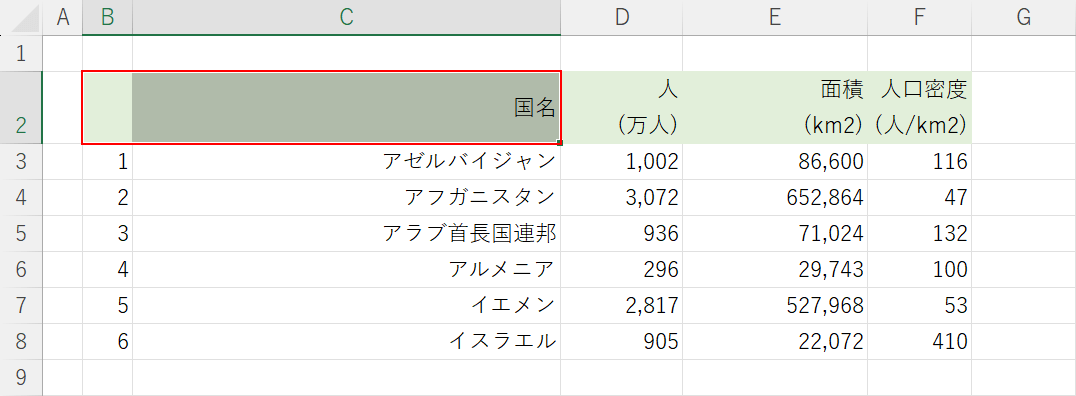The width and height of the screenshot is (1076, 396).
Task: Click index cell 5 beside イエメン
Action: [x=108, y=305]
